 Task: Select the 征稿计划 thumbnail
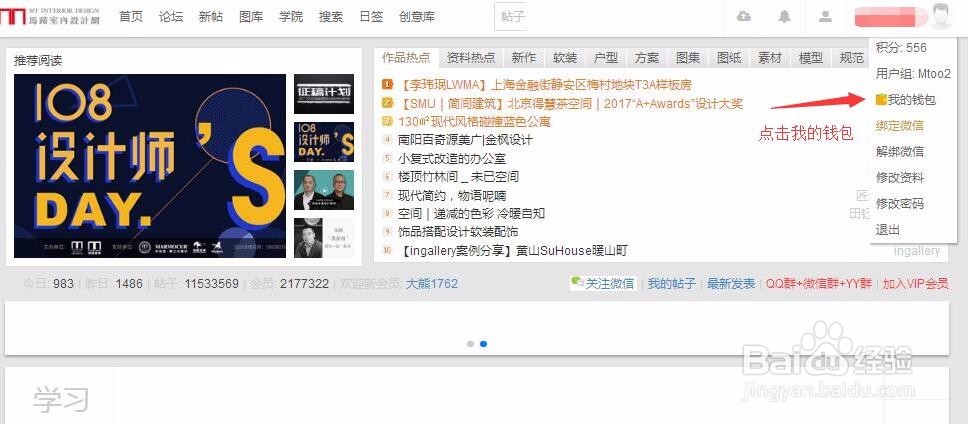click(x=323, y=94)
